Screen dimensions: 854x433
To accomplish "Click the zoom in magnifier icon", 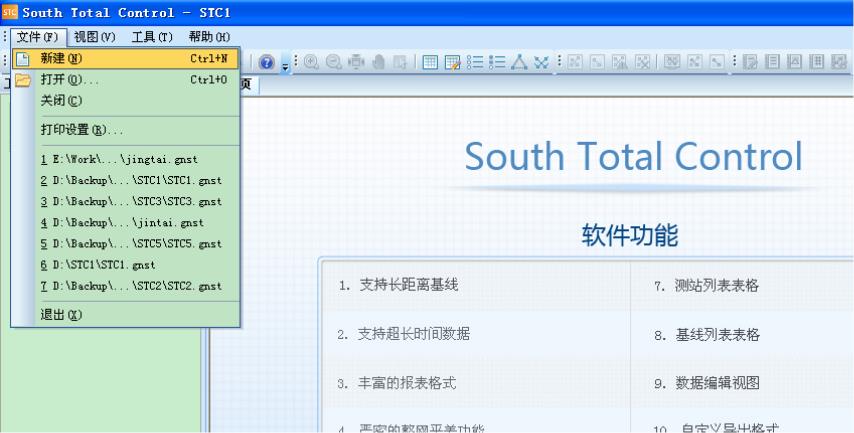I will point(312,62).
